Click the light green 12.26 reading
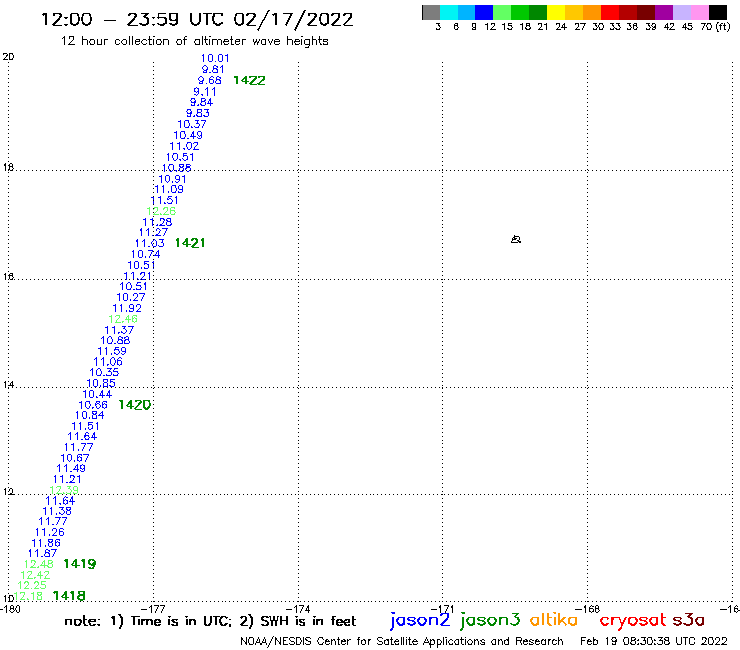Image resolution: width=740 pixels, height=650 pixels. tap(161, 211)
